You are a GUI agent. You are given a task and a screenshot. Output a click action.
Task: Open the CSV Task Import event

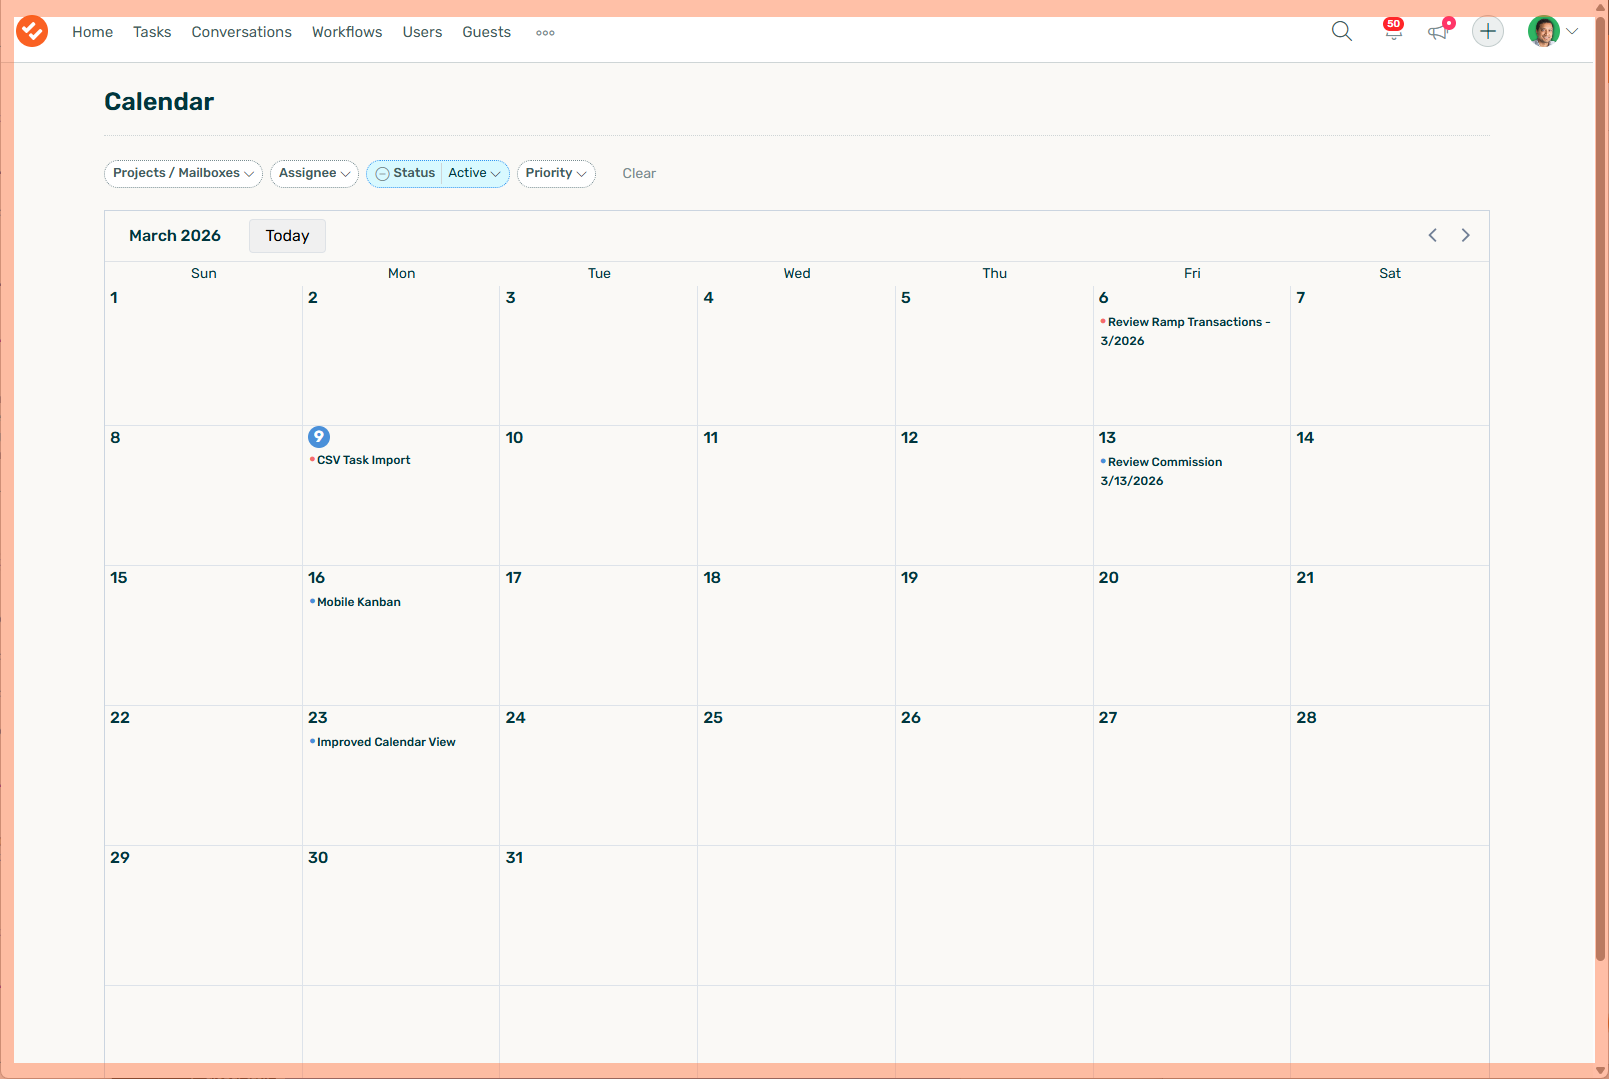point(363,461)
